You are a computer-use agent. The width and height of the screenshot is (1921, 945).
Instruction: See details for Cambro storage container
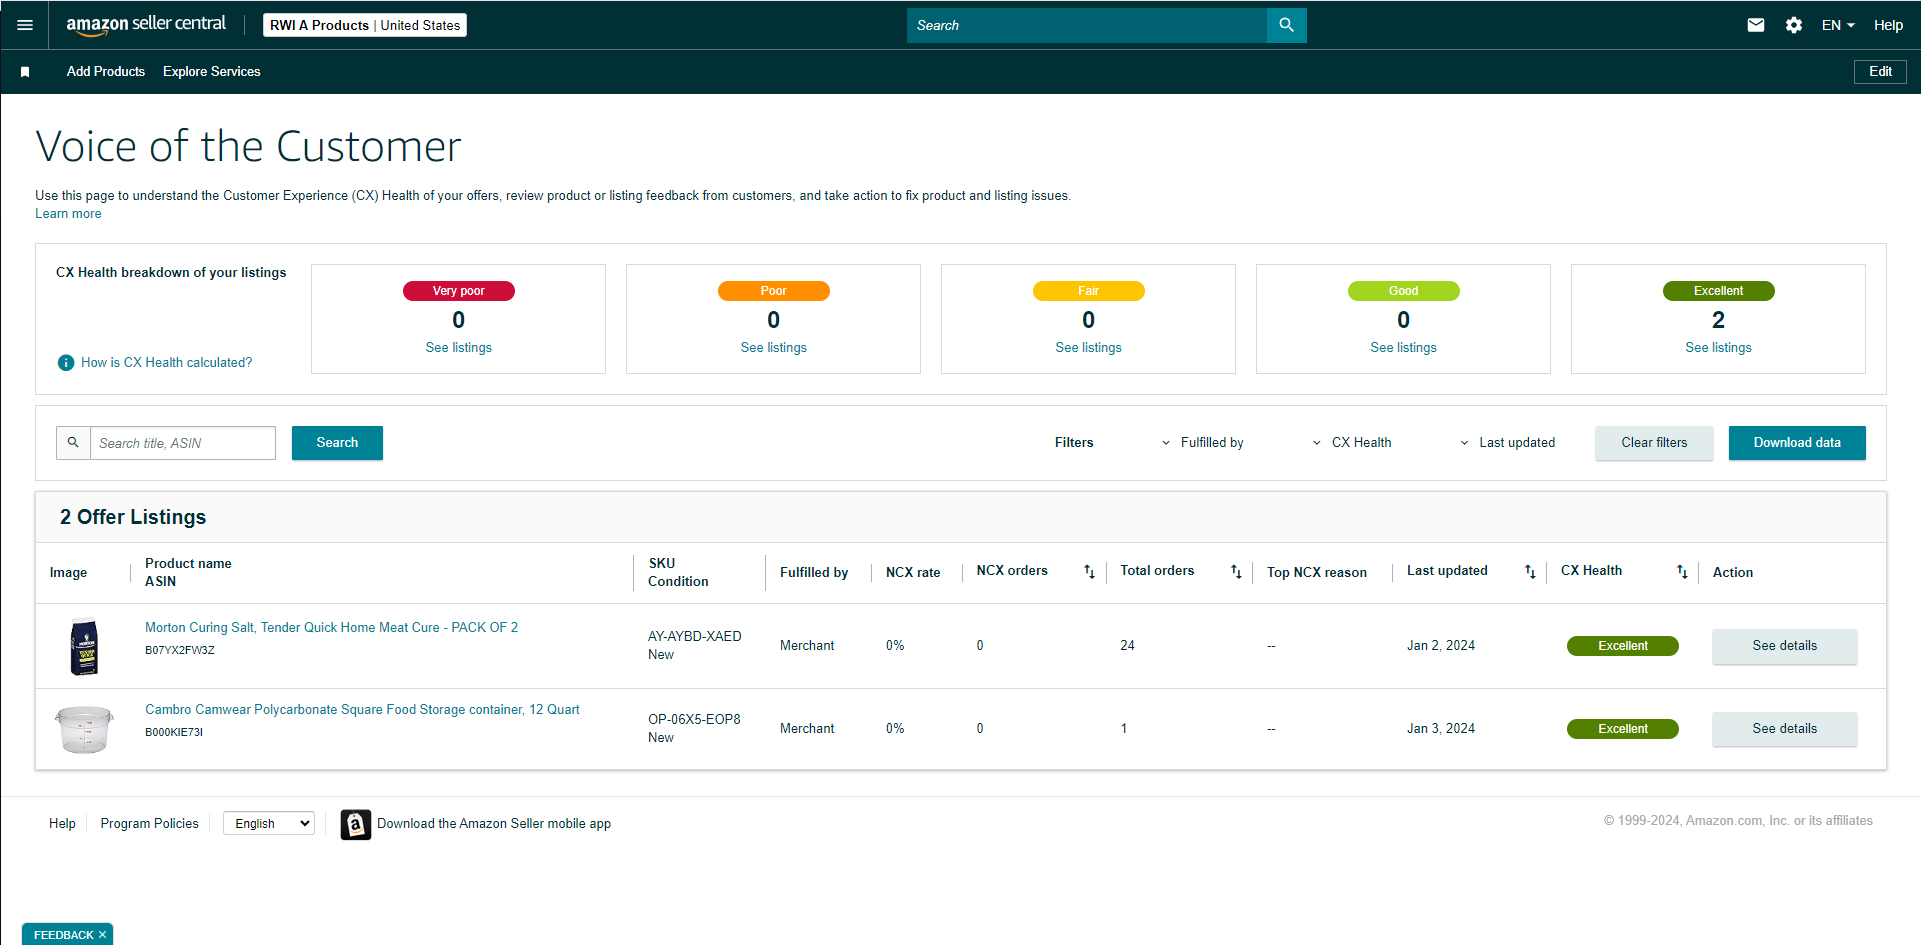tap(1785, 729)
